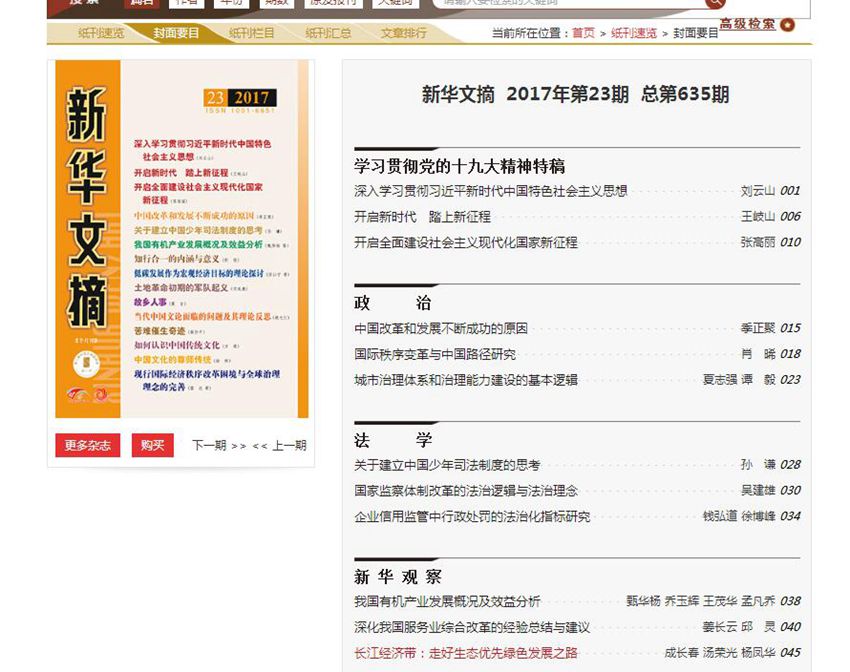Image resolution: width=850 pixels, height=672 pixels.
Task: Click page number 018
Action: pos(790,354)
